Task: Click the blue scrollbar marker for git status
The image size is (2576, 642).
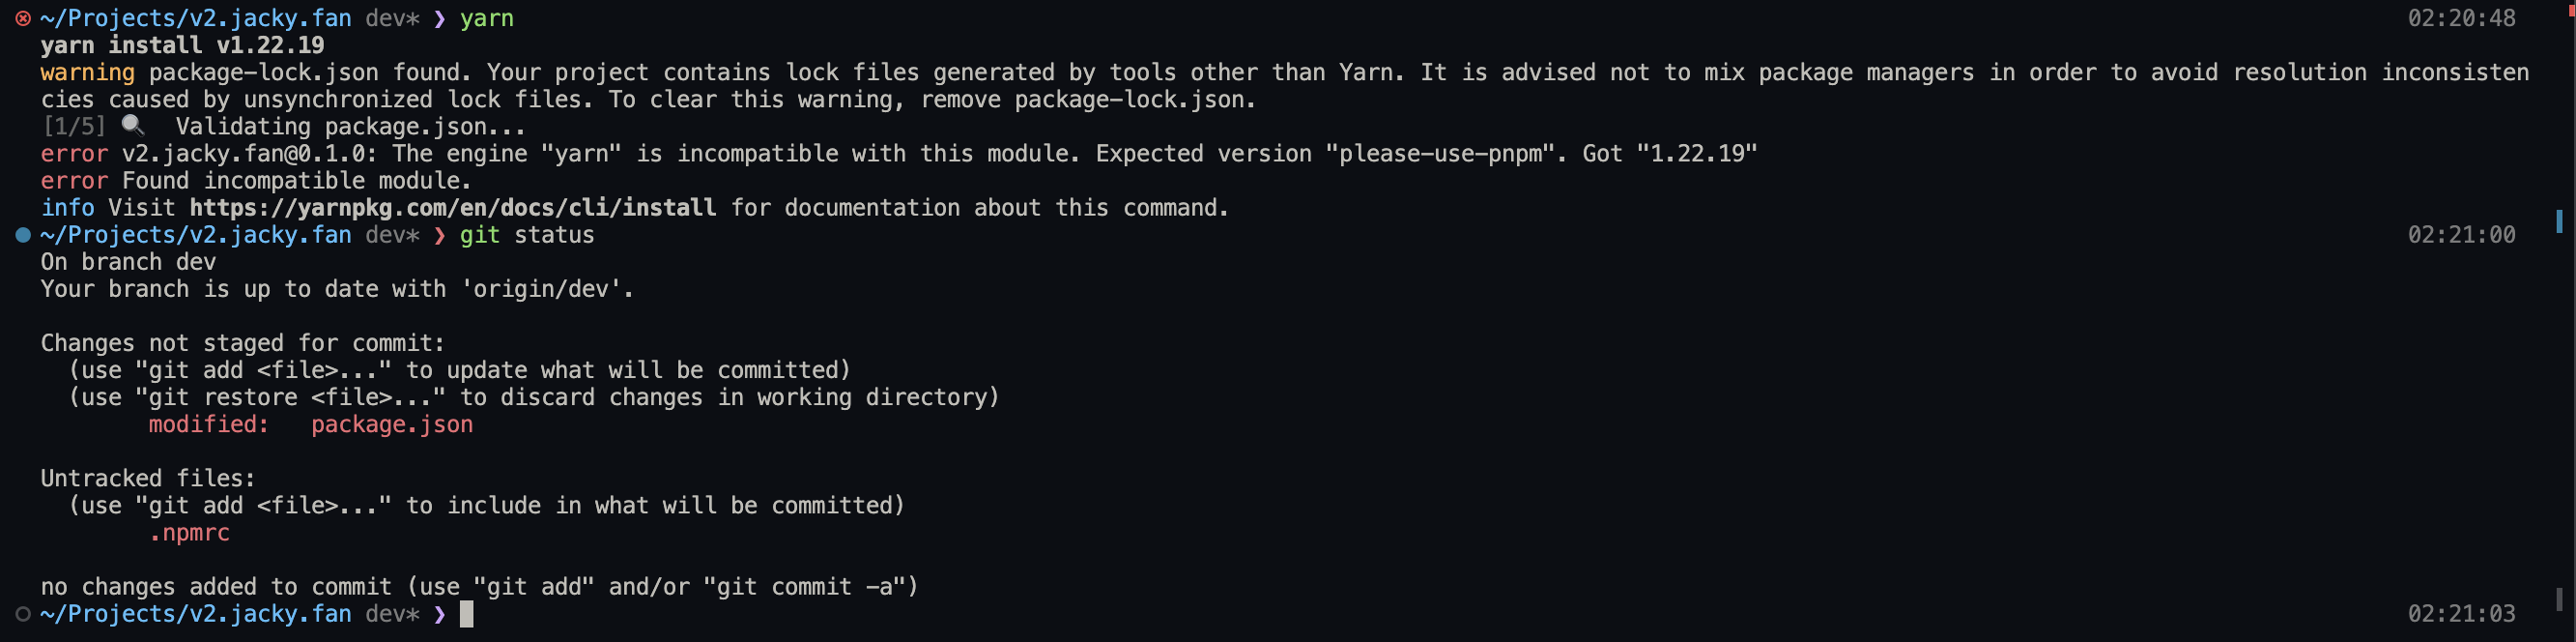Action: [2559, 221]
